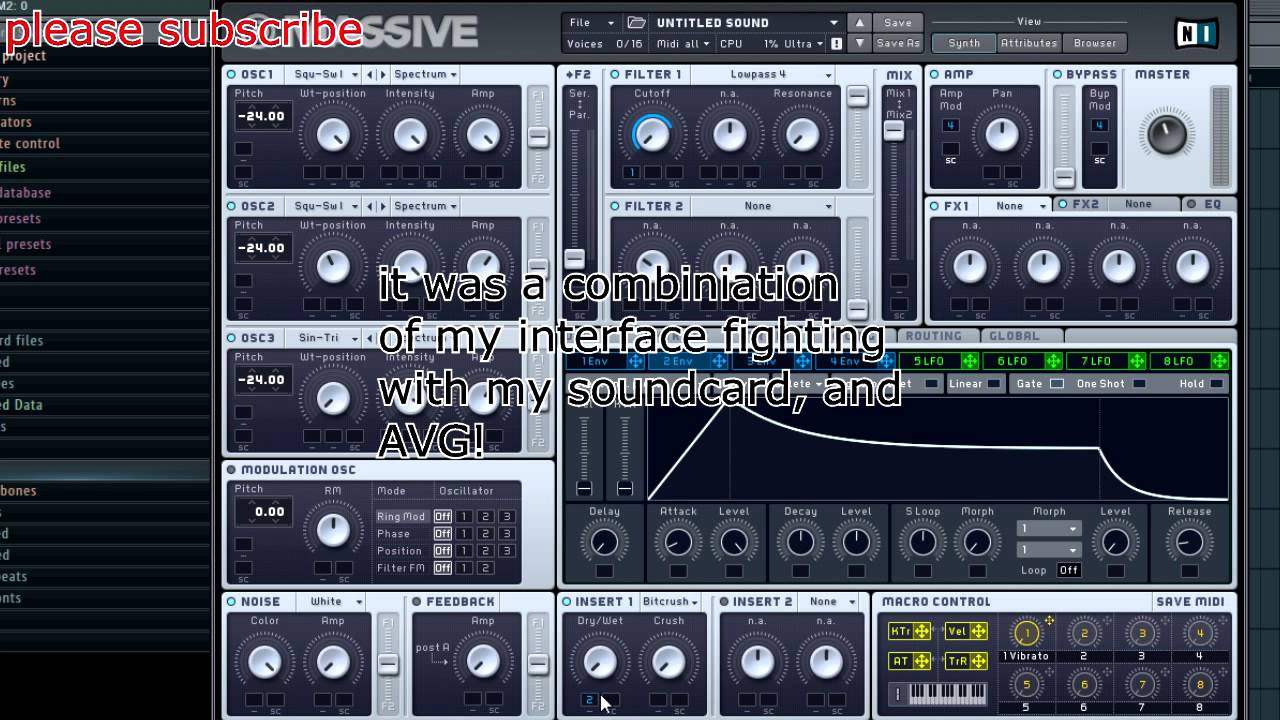Screen dimensions: 1280x720
Task: Switch to the Synth view
Action: tap(964, 43)
